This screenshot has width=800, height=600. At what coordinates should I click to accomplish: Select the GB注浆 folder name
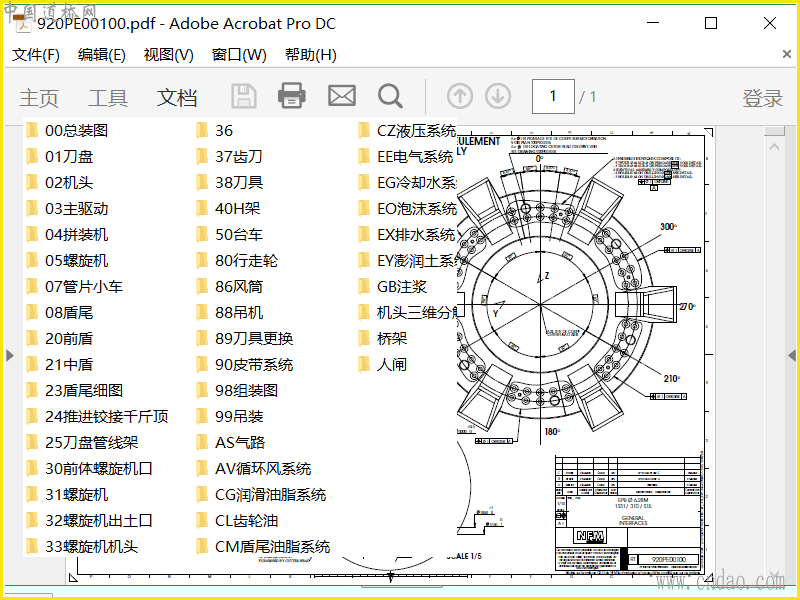pos(402,287)
